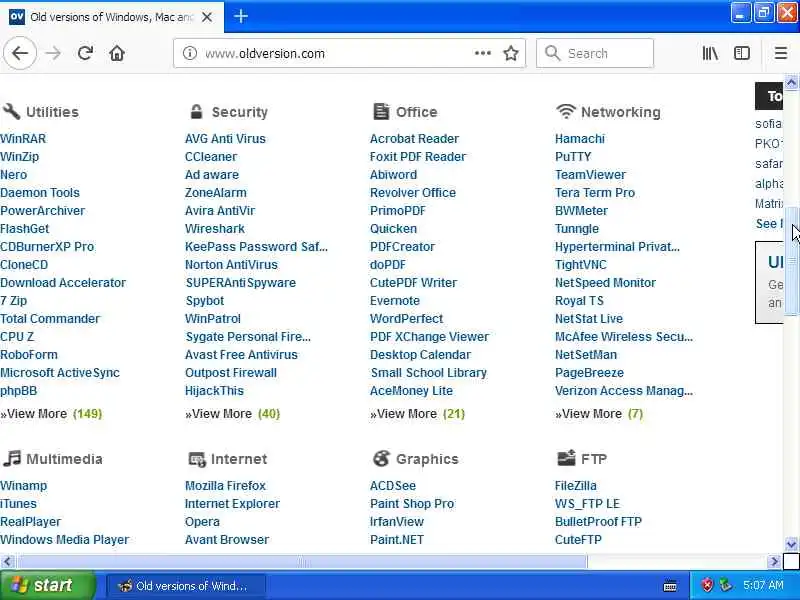
Task: Open the CCleaner link
Action: pos(211,157)
